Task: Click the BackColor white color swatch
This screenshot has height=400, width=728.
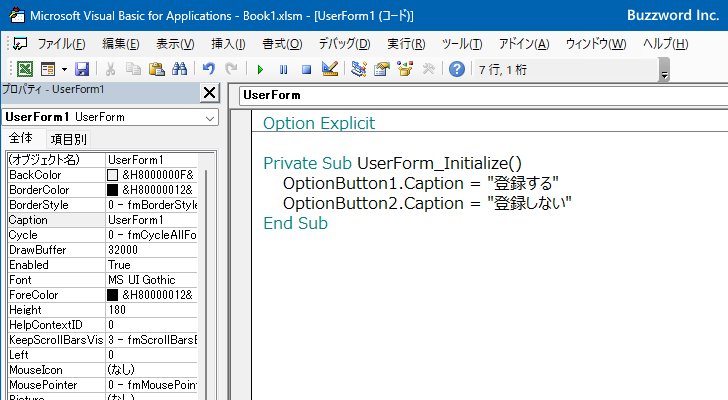Action: coord(112,175)
